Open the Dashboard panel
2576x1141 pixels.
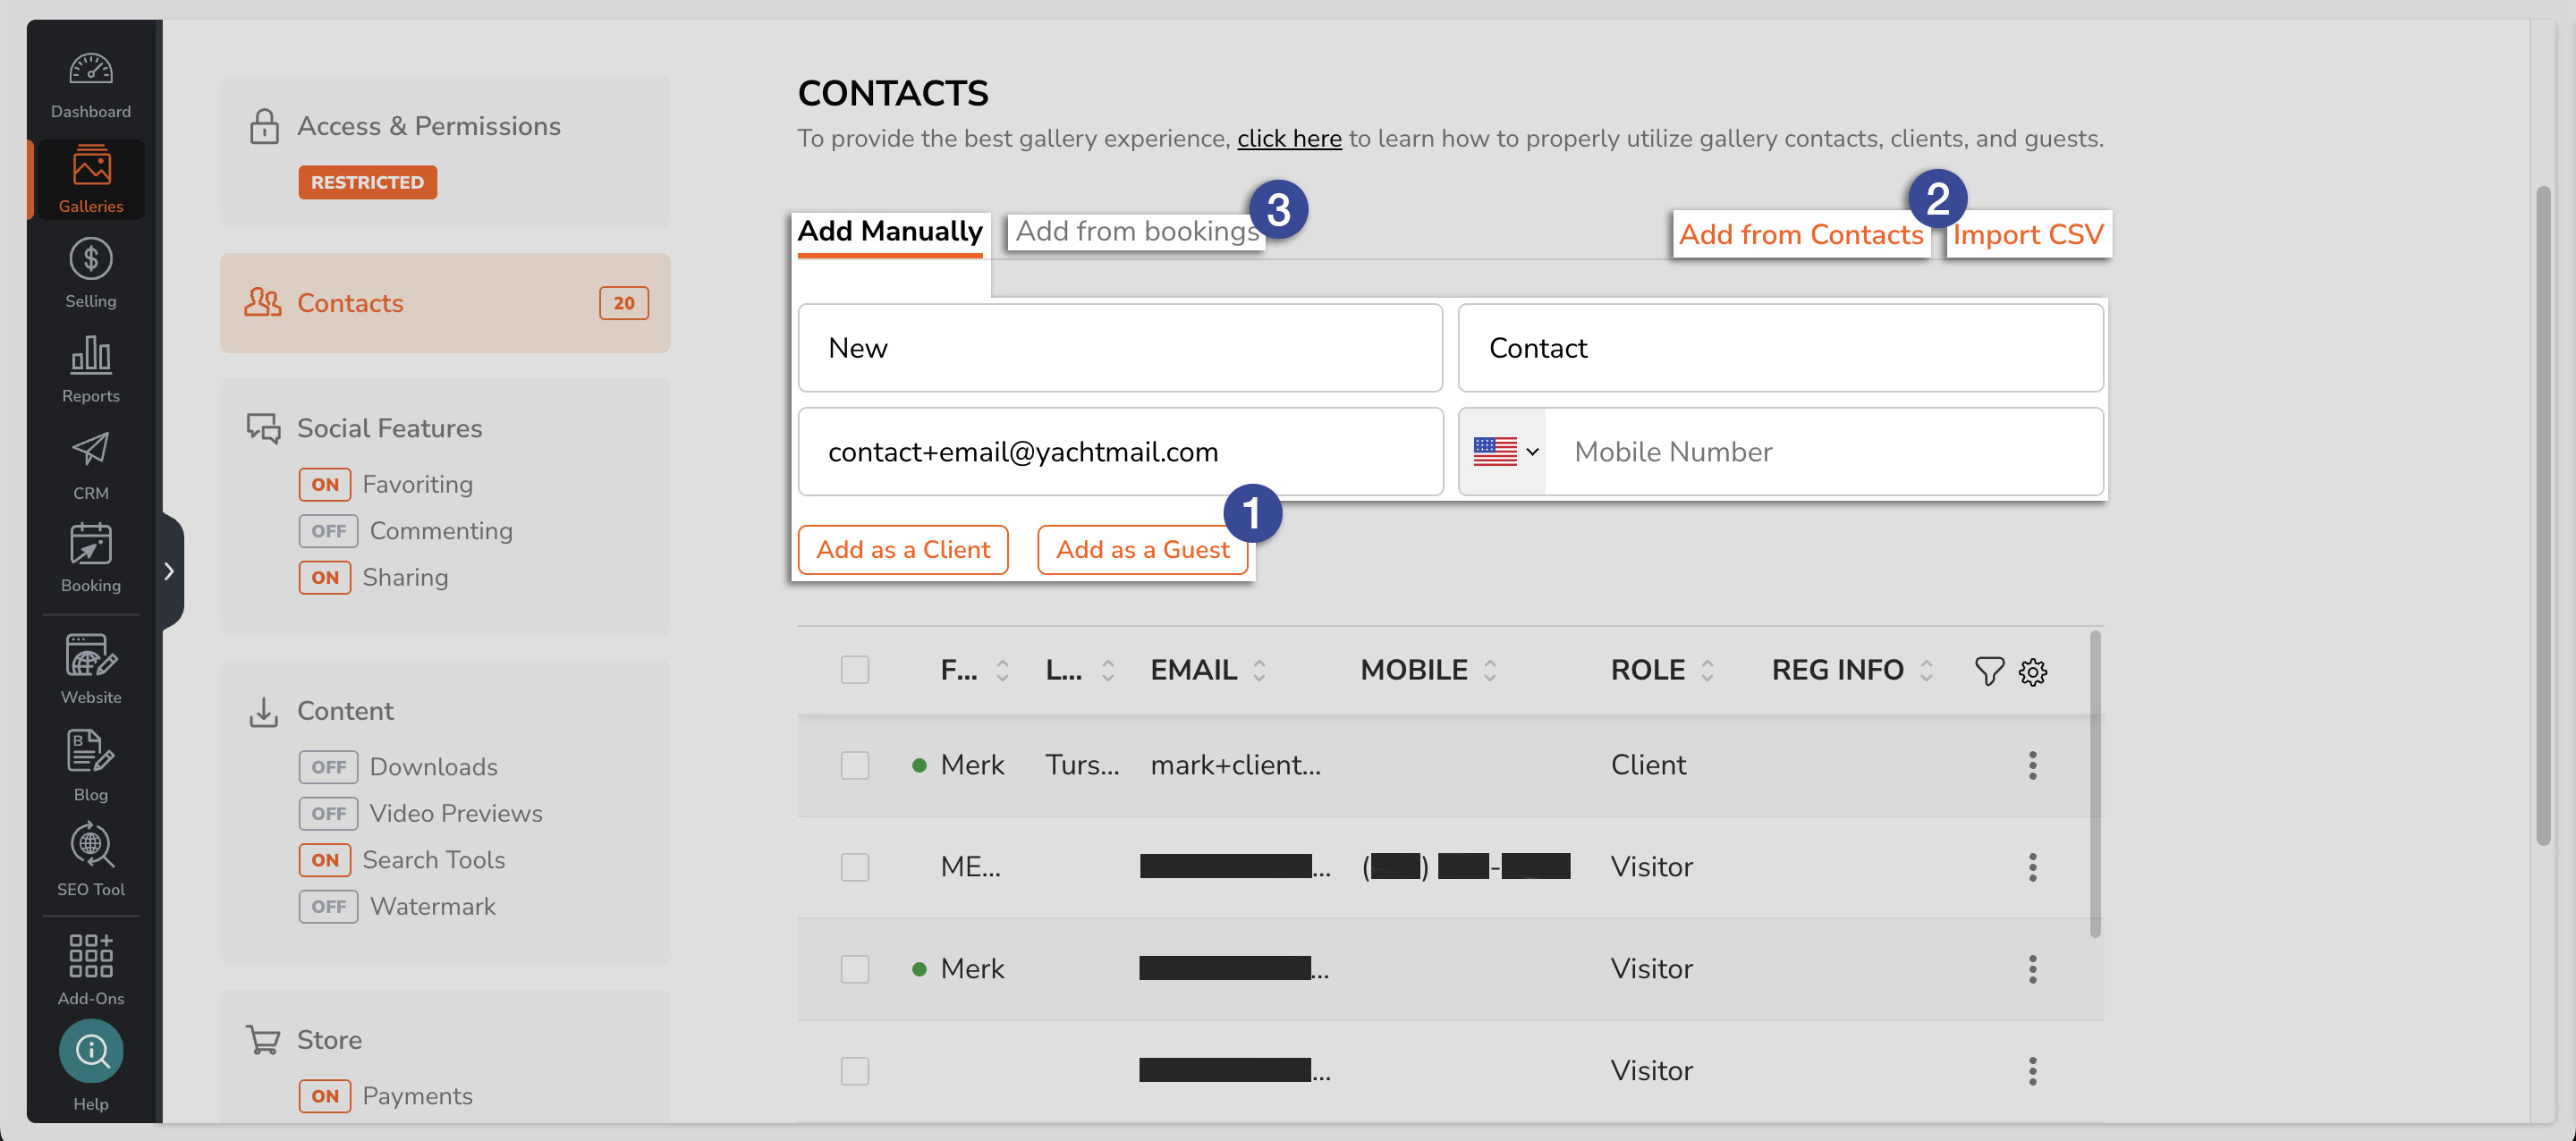90,85
